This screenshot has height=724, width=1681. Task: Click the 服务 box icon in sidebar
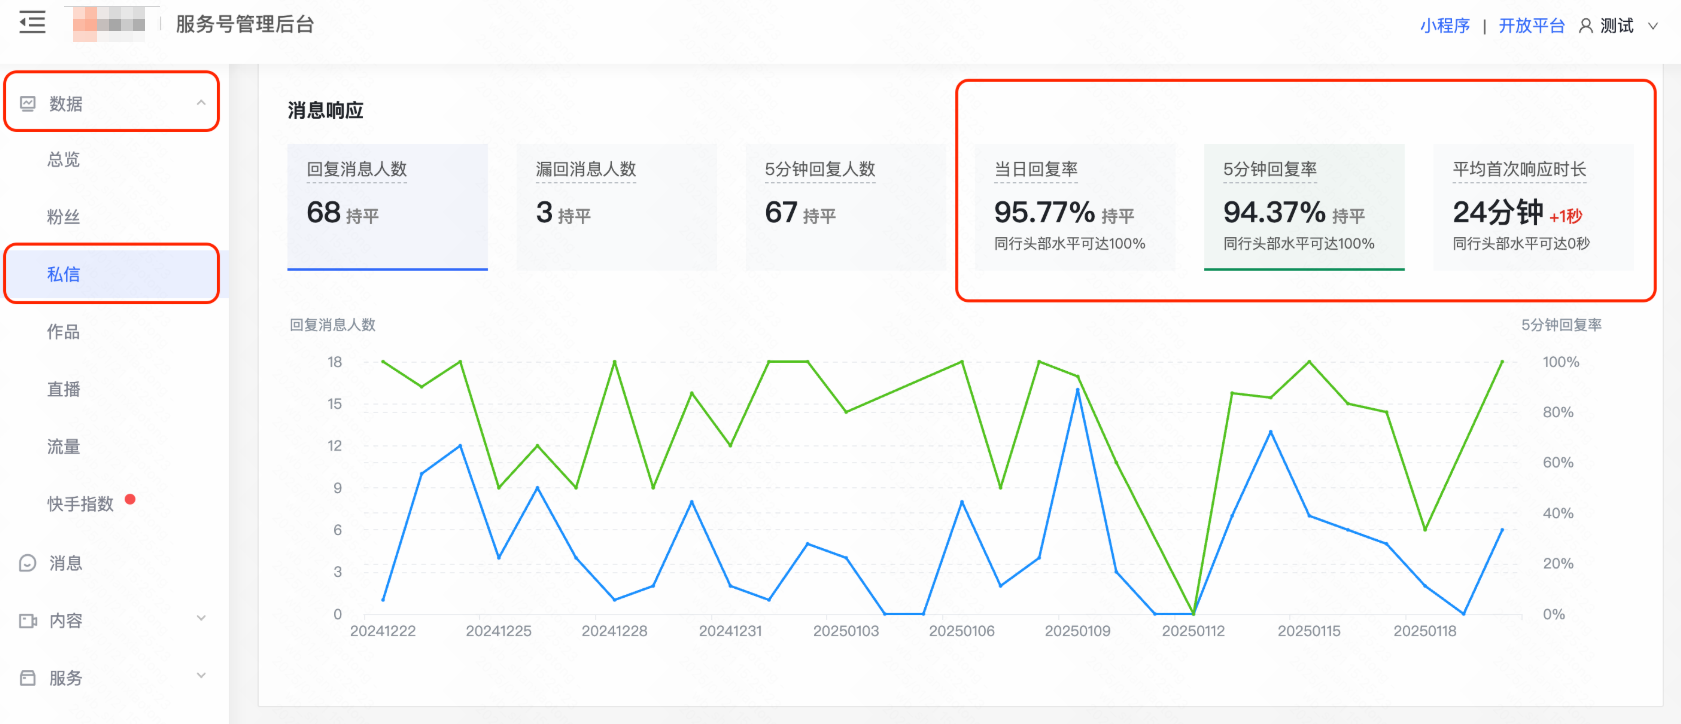point(28,678)
